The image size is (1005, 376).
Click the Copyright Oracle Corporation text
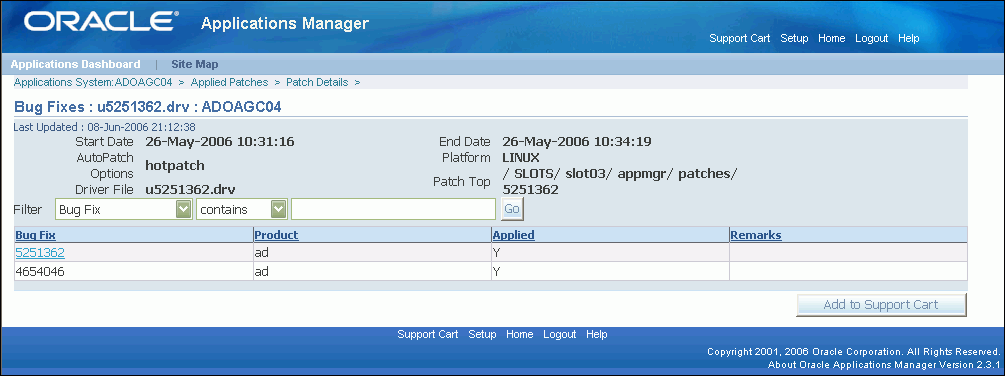(853, 352)
